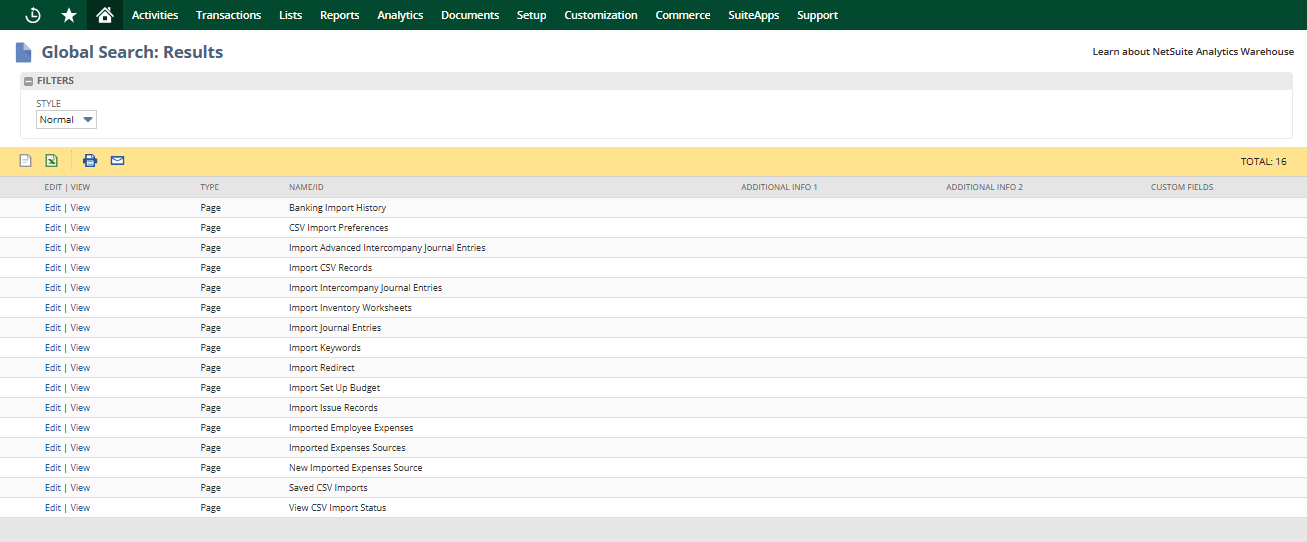Open the Transactions menu

(x=228, y=15)
